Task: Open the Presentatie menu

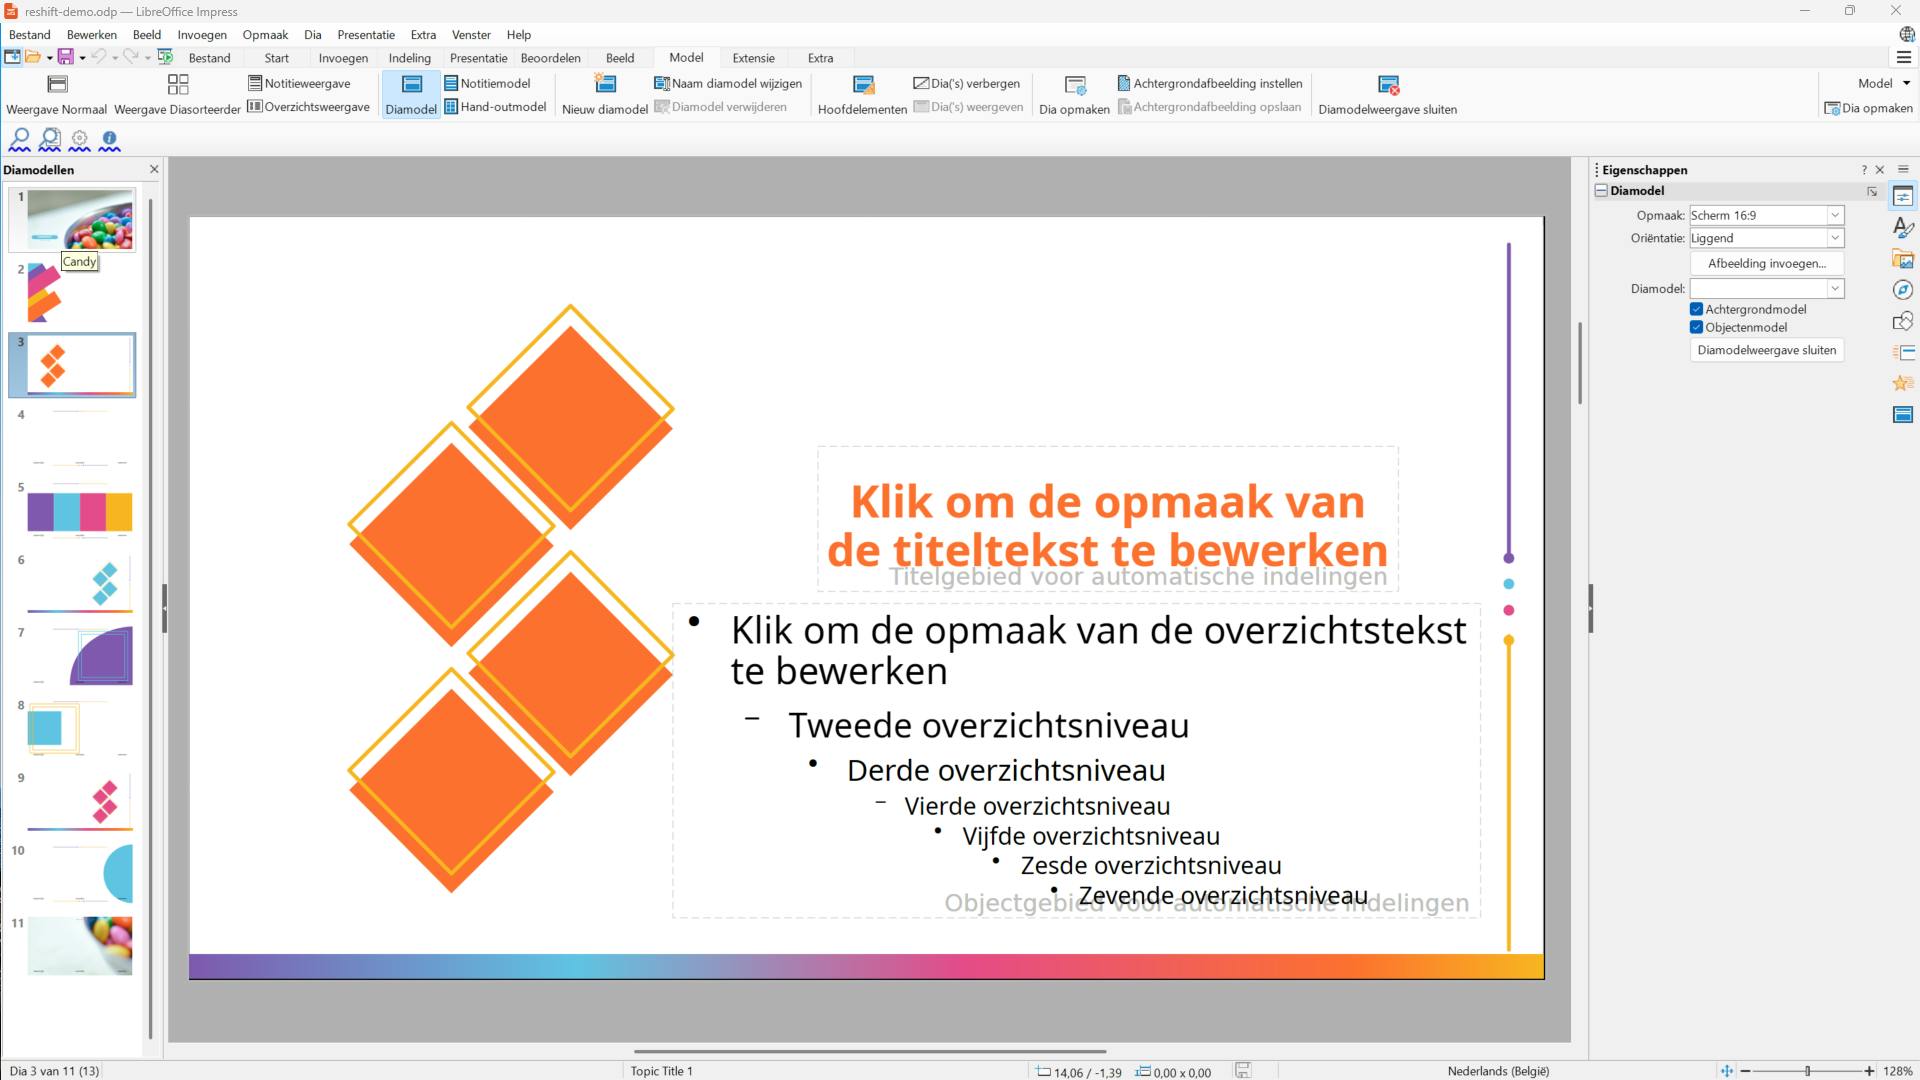Action: click(365, 34)
